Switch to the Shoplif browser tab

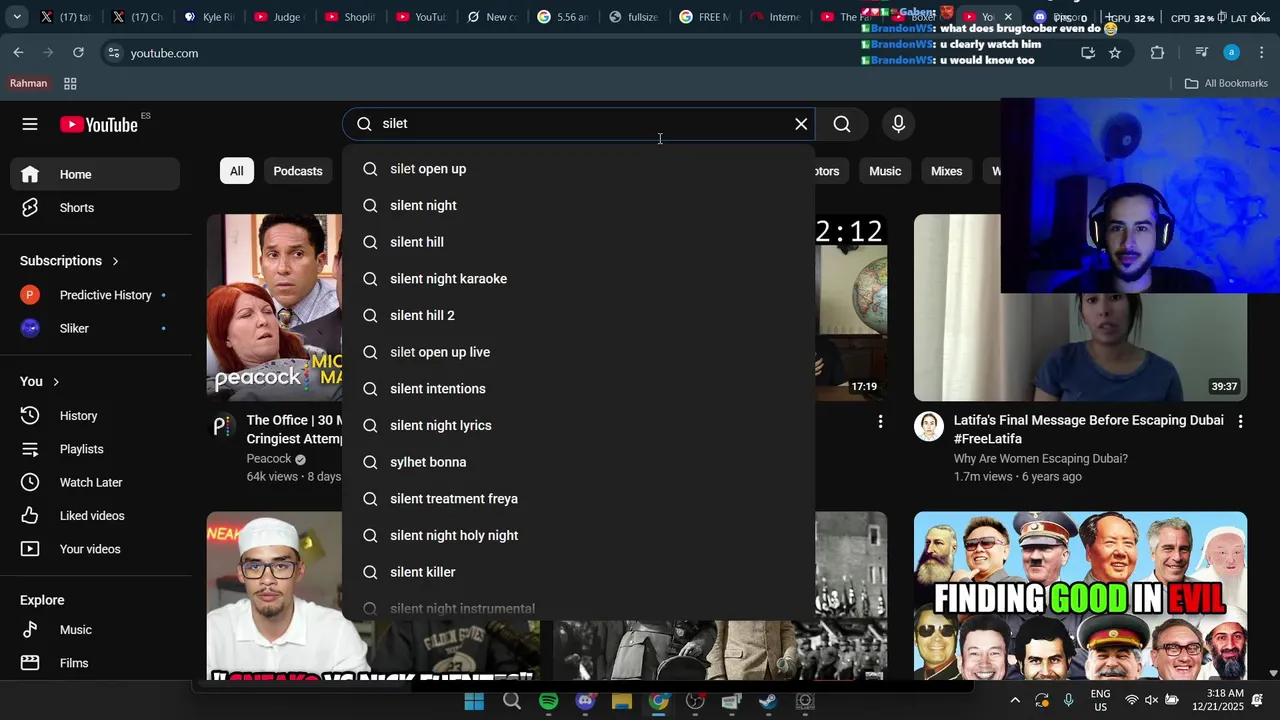pos(350,17)
